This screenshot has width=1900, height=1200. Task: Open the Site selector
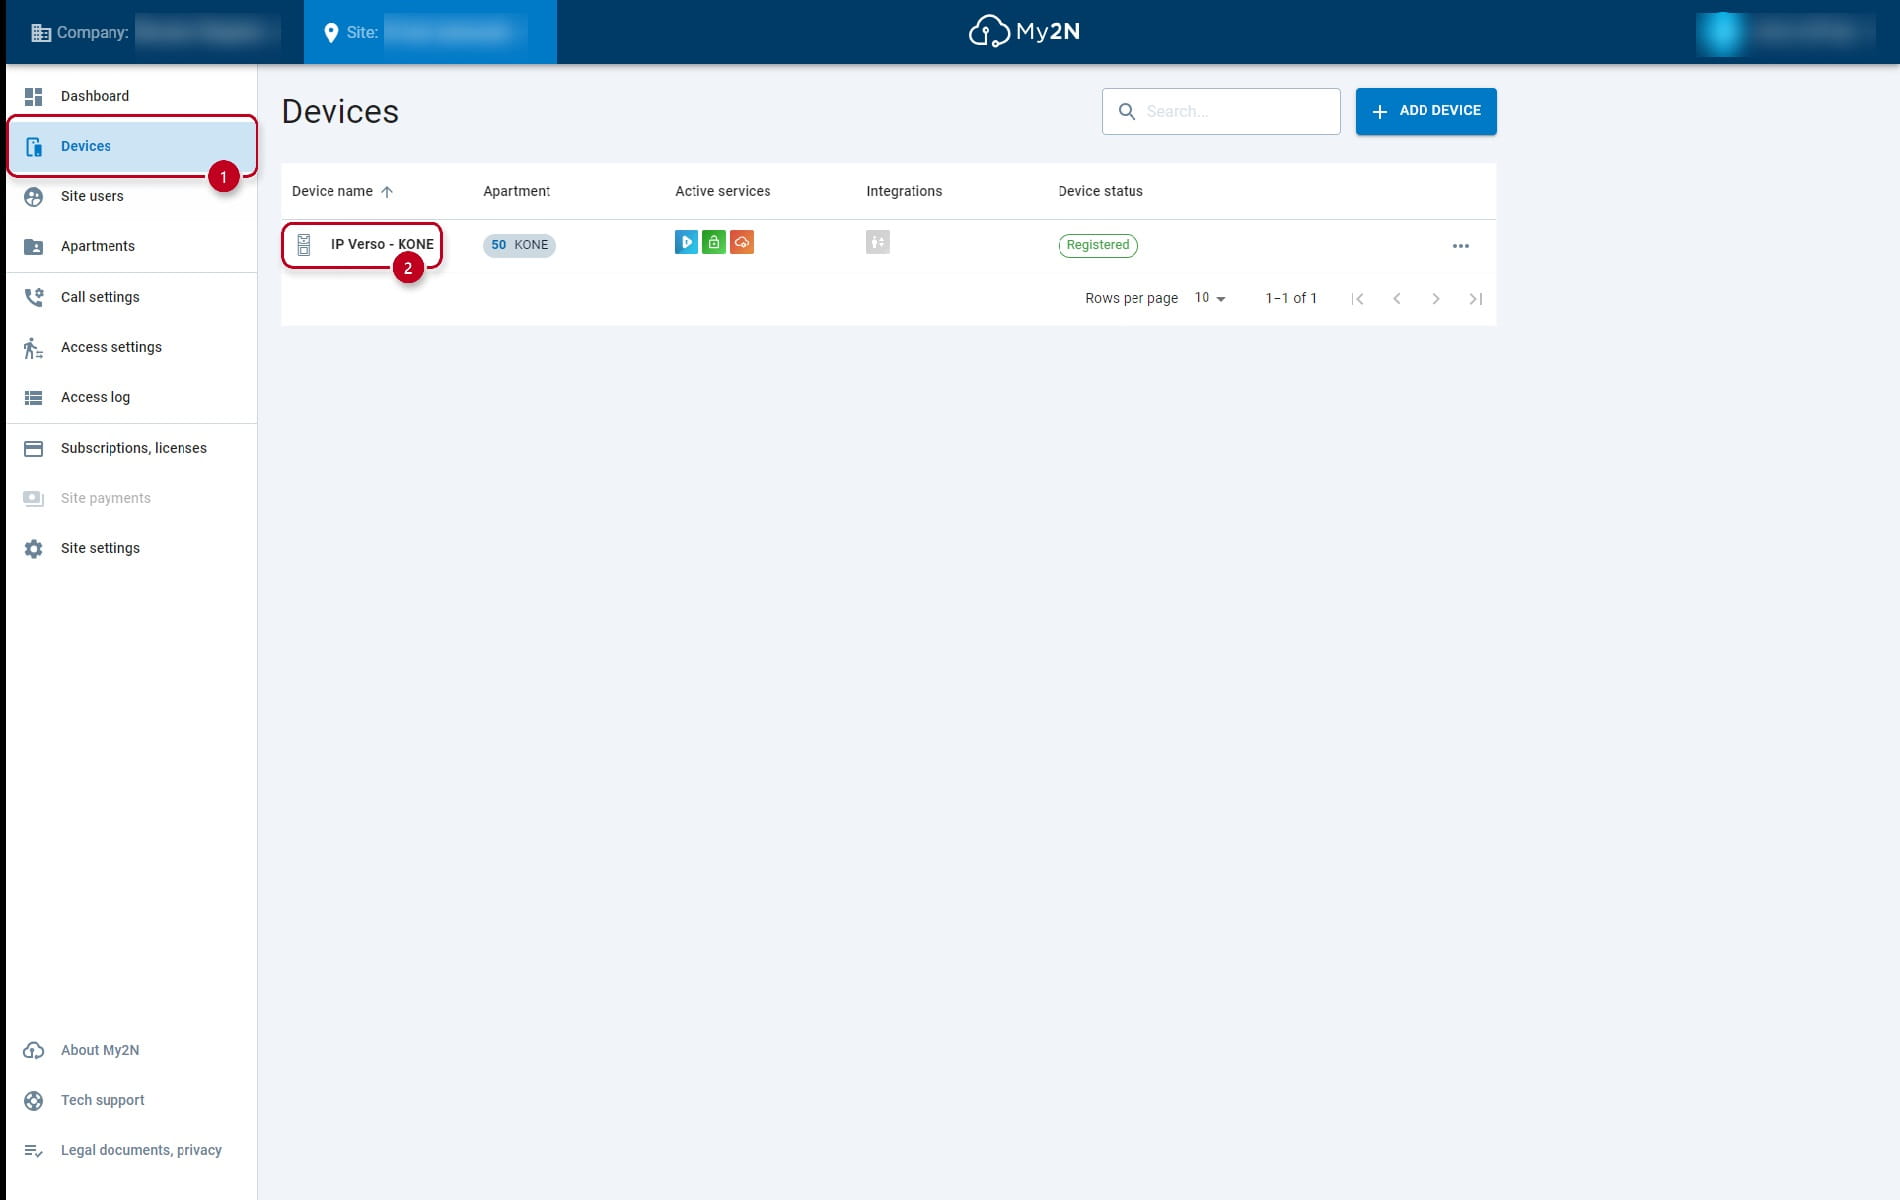coord(430,32)
